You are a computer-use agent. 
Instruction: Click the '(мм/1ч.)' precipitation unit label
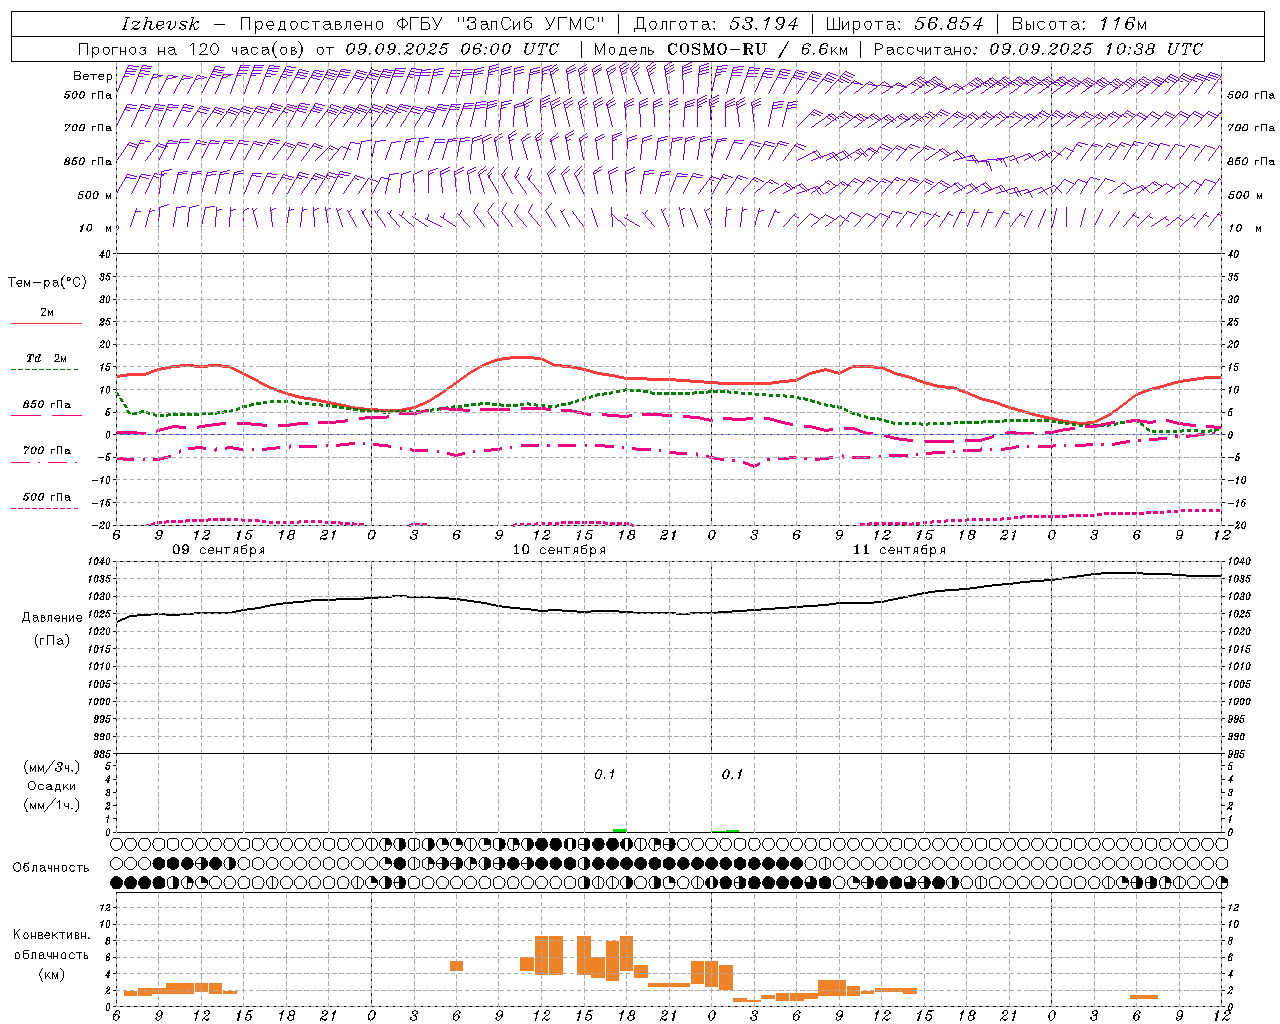click(x=51, y=805)
